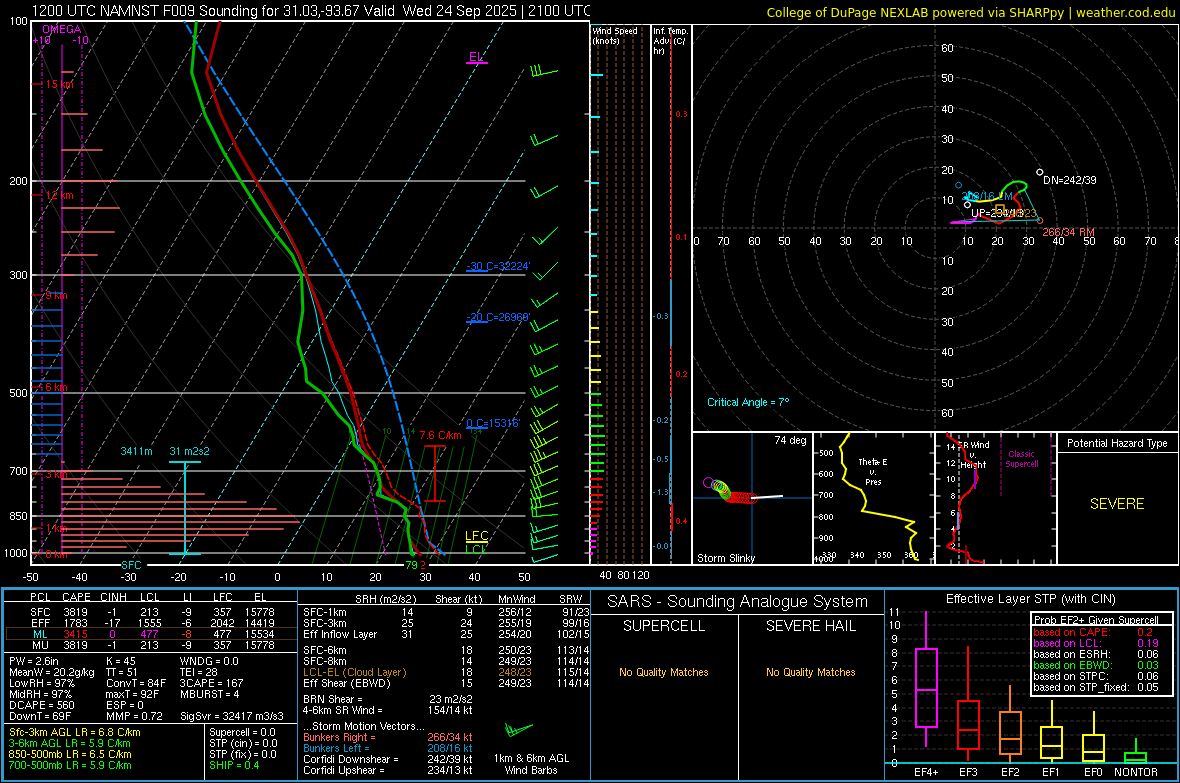Select the SFC parcel row in the table
Viewport: 1180px width, 783px height.
coord(151,612)
